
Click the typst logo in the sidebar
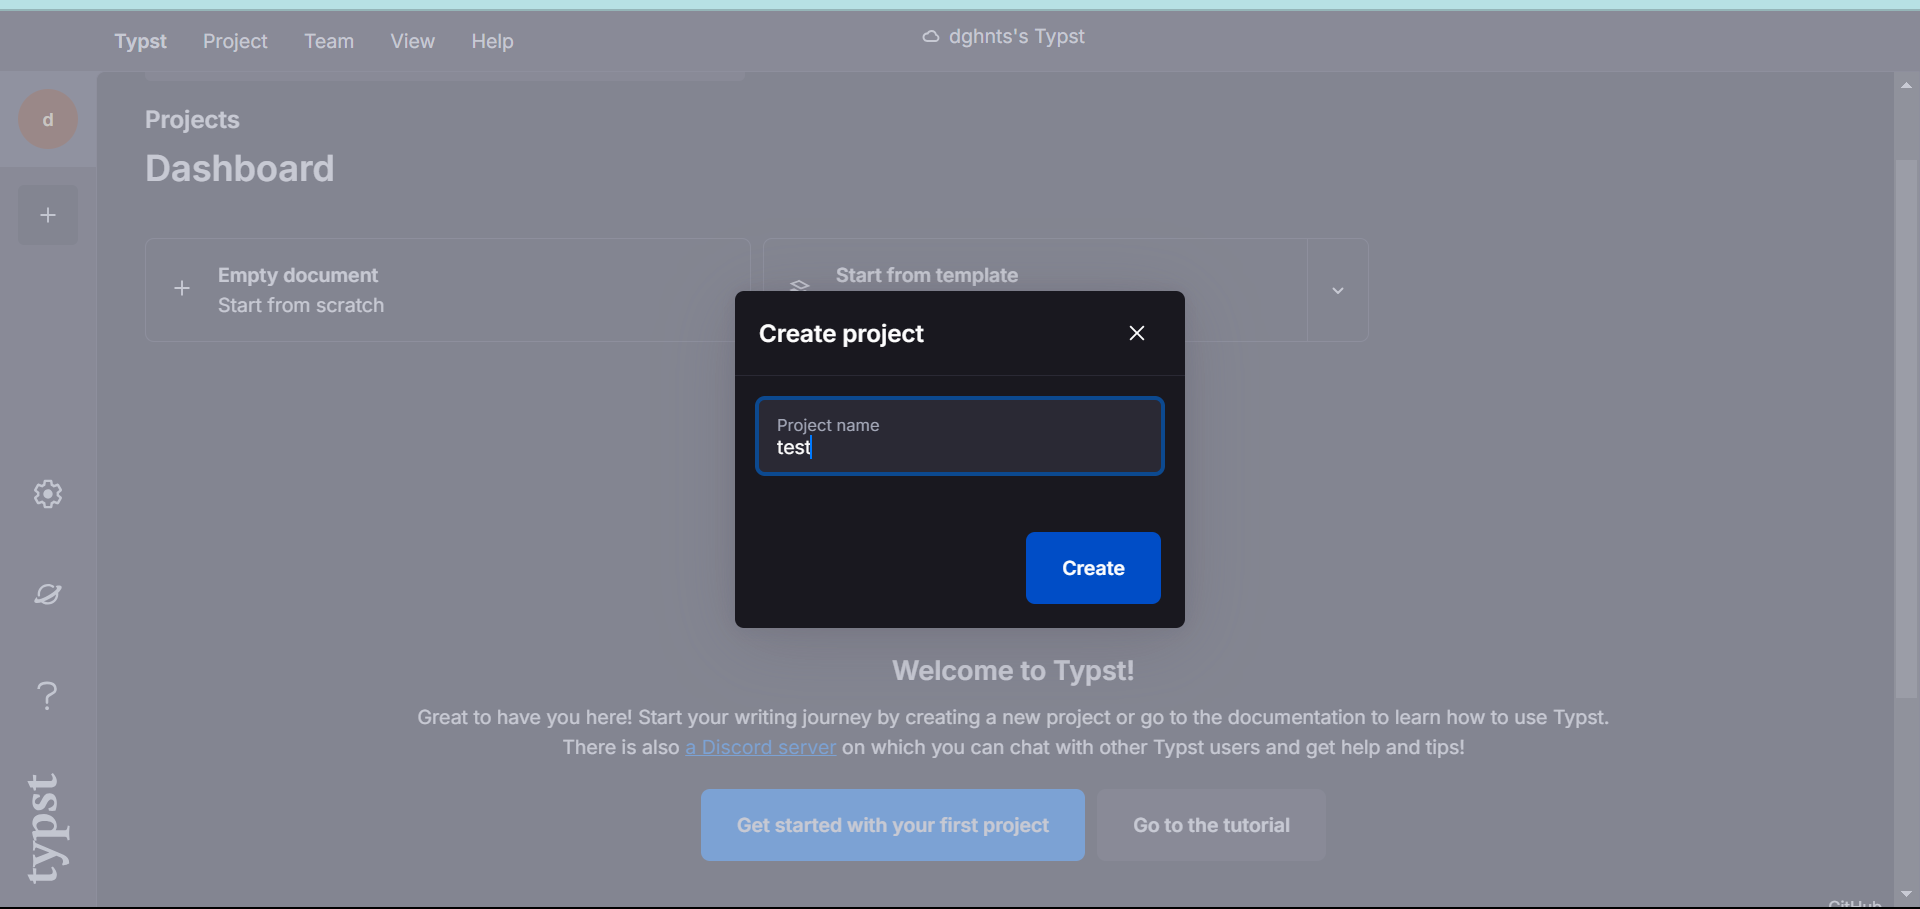point(48,828)
